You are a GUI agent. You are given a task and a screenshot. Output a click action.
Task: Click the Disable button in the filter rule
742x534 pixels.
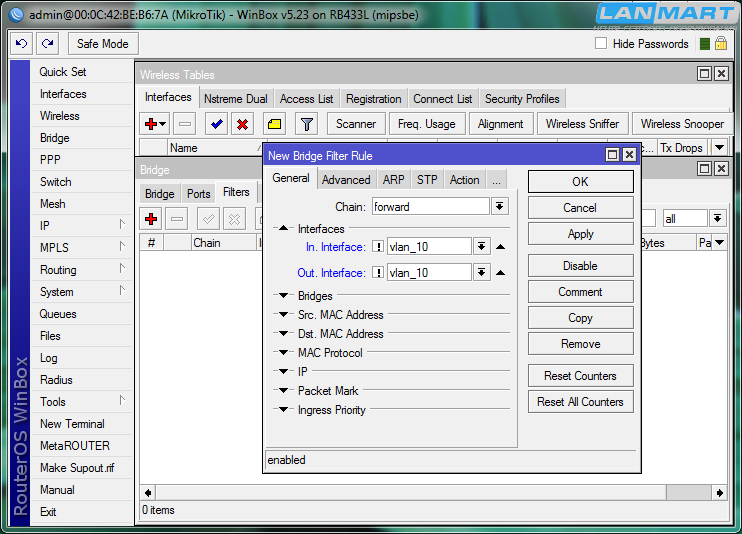point(581,266)
